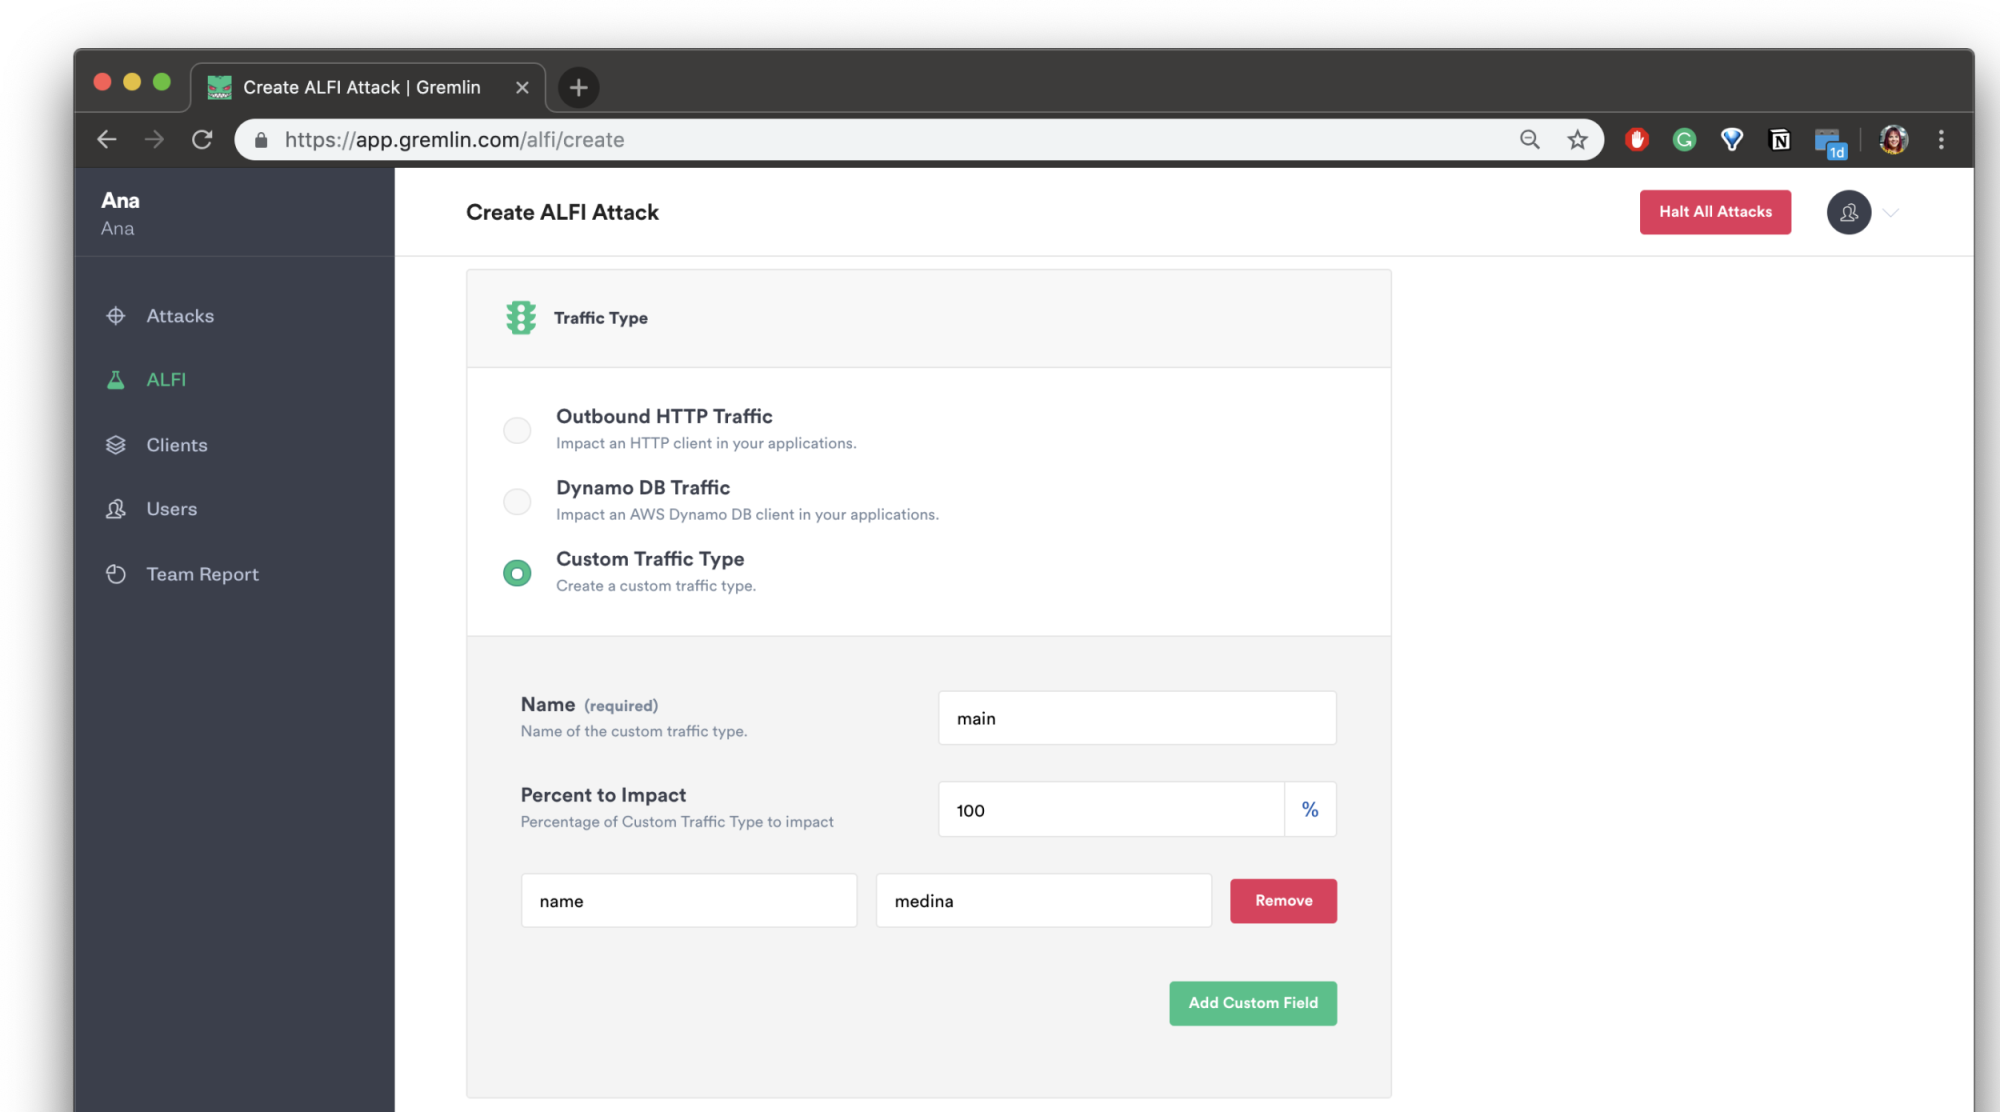Click the ALFI flask icon in sidebar
Viewport: 2000px width, 1112px height.
click(116, 380)
